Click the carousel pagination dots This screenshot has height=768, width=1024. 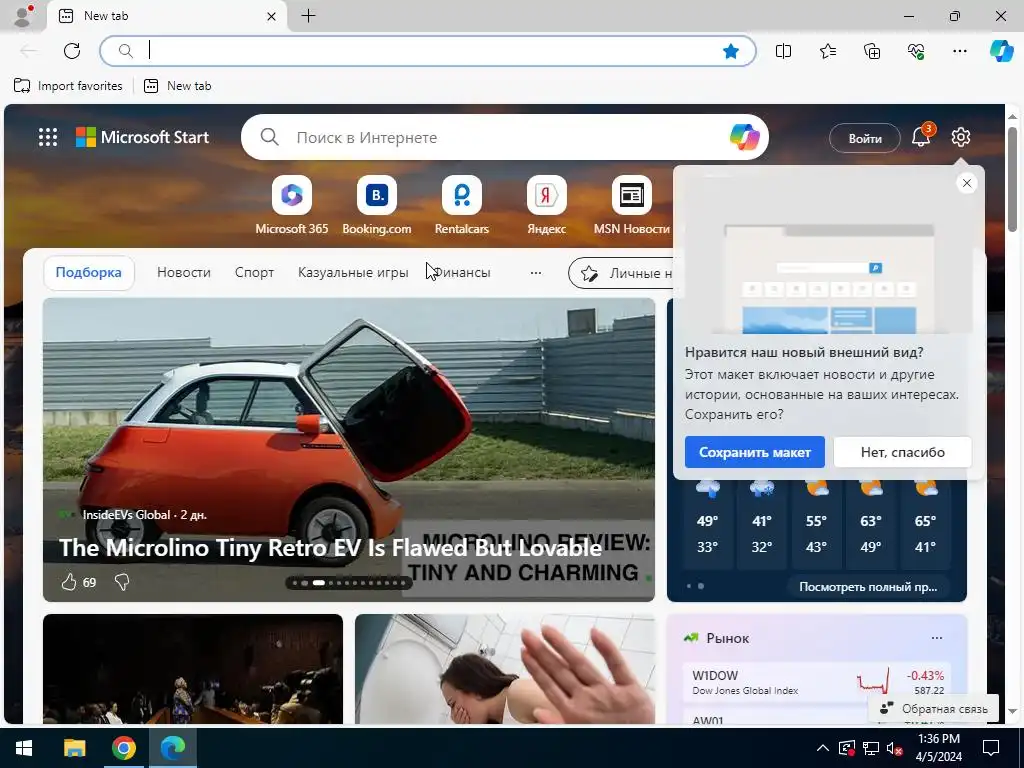click(349, 583)
